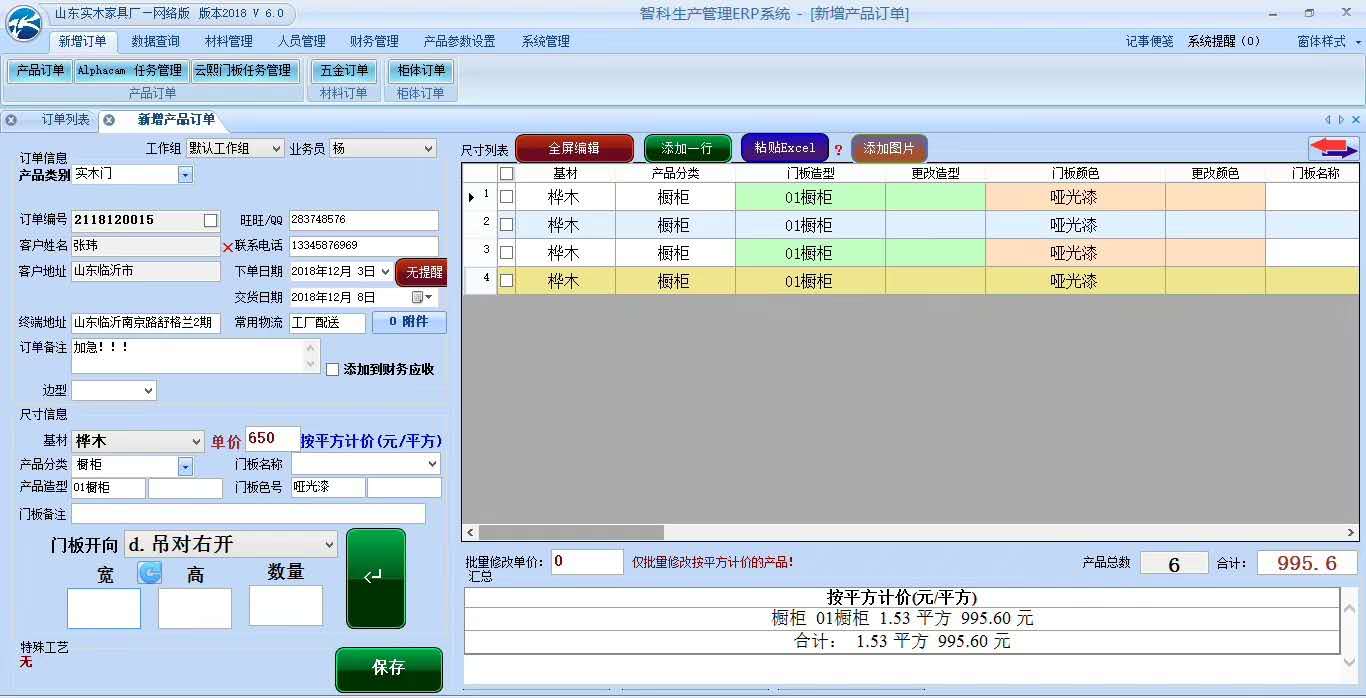1366x698 pixels.
Task: Open the calendar icon for 交货日期
Action: pos(418,297)
